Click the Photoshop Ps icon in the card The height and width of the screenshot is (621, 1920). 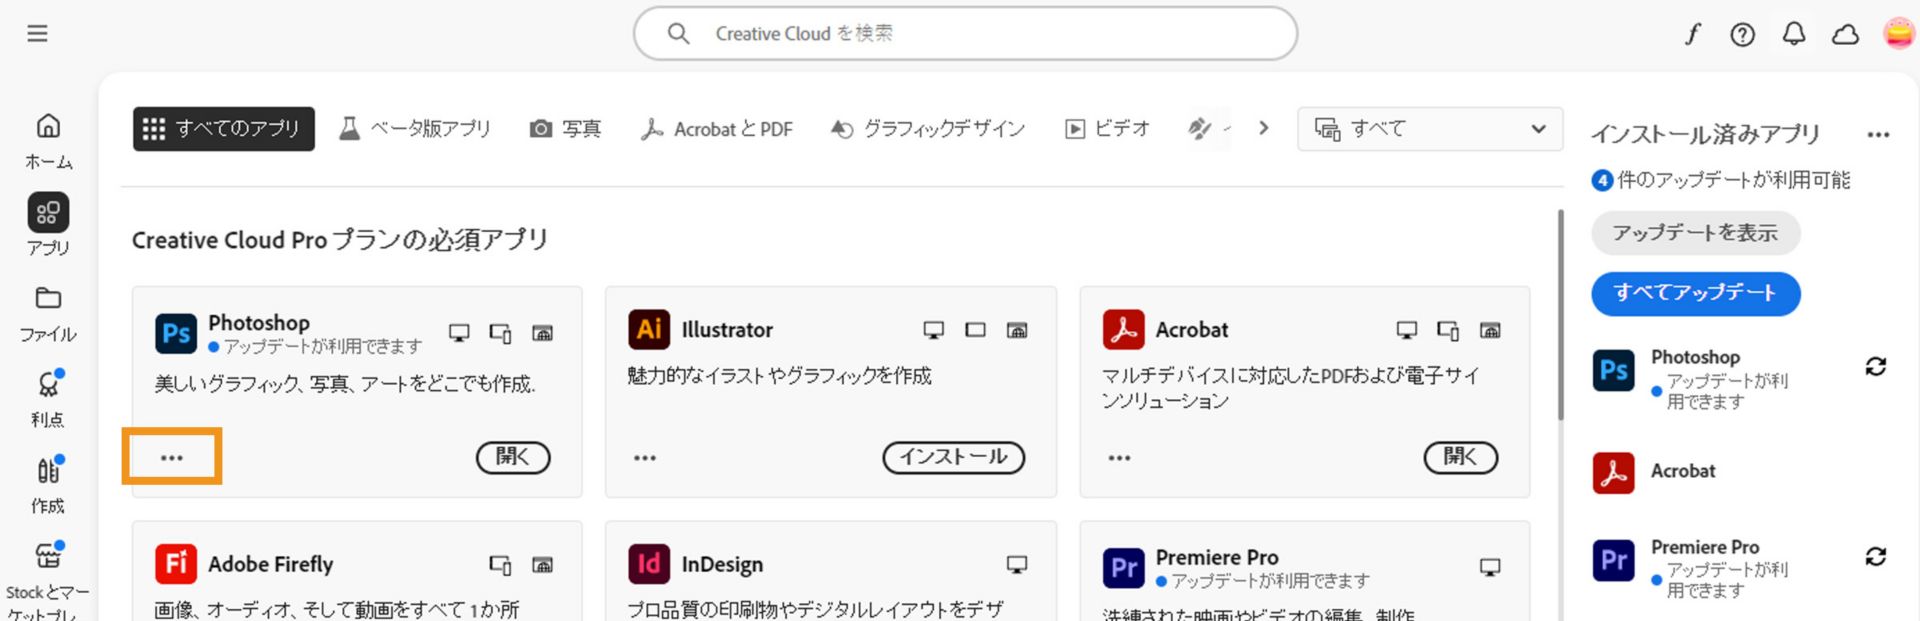(x=176, y=333)
